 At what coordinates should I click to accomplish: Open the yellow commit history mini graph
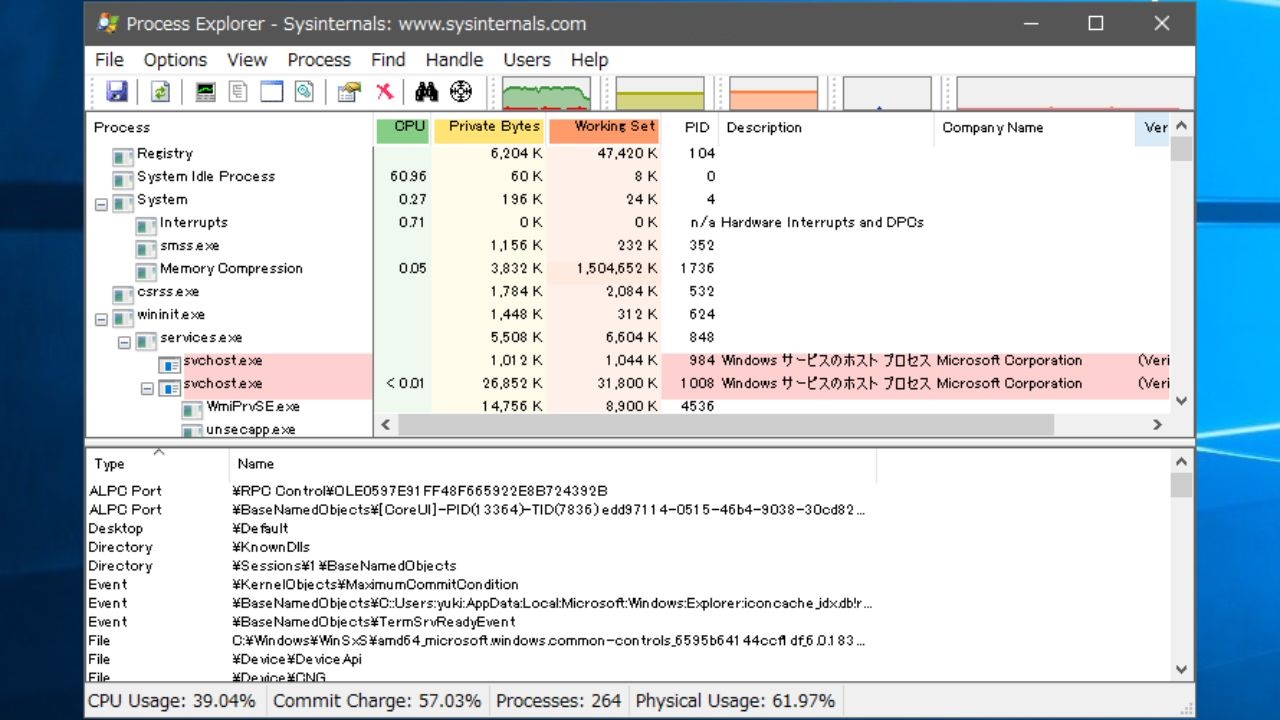pyautogui.click(x=660, y=94)
